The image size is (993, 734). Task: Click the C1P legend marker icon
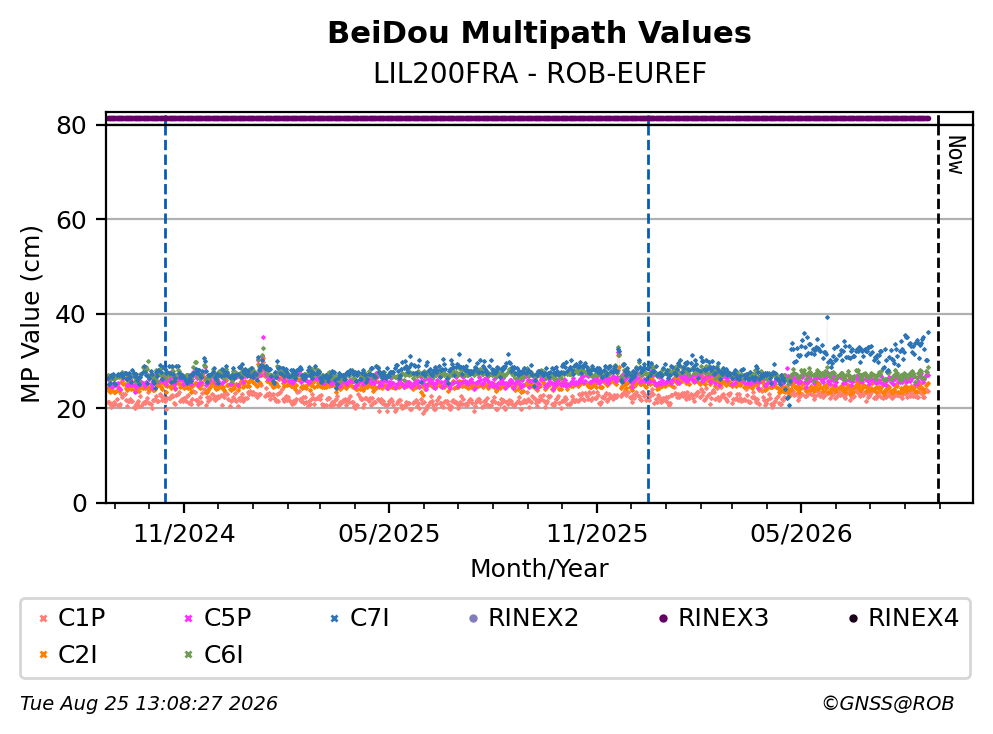tap(44, 618)
